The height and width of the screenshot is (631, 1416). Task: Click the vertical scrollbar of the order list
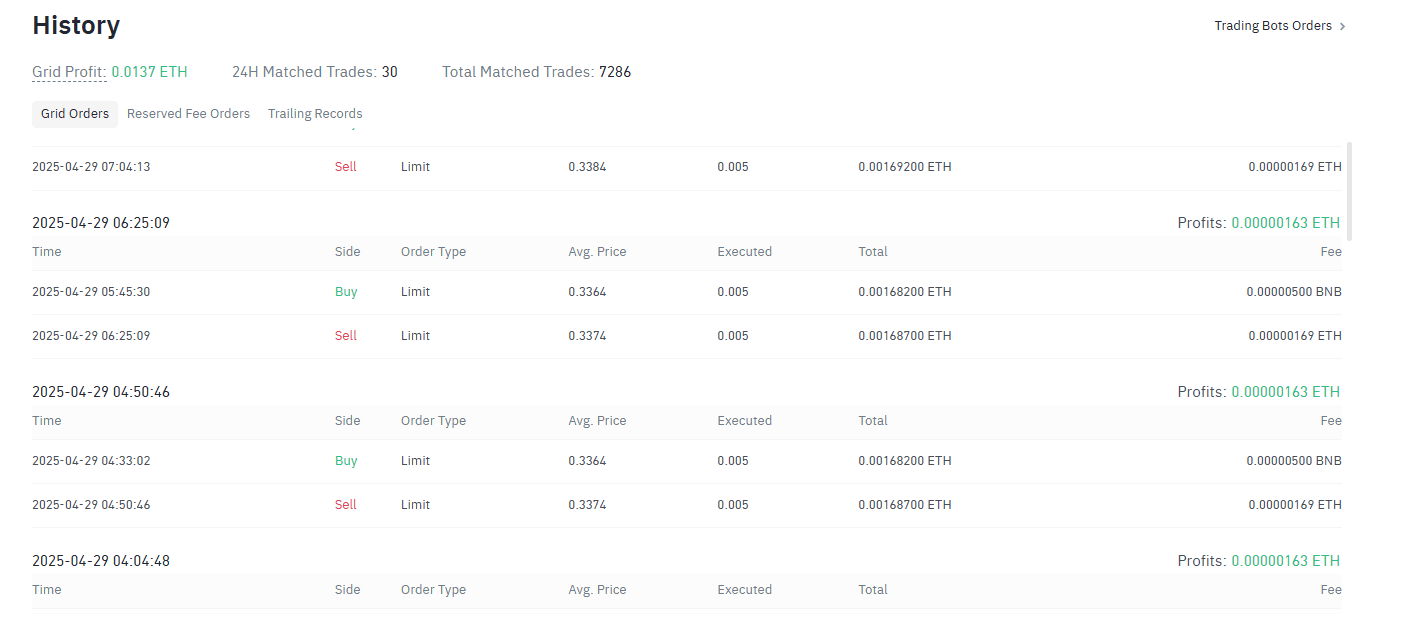1350,190
